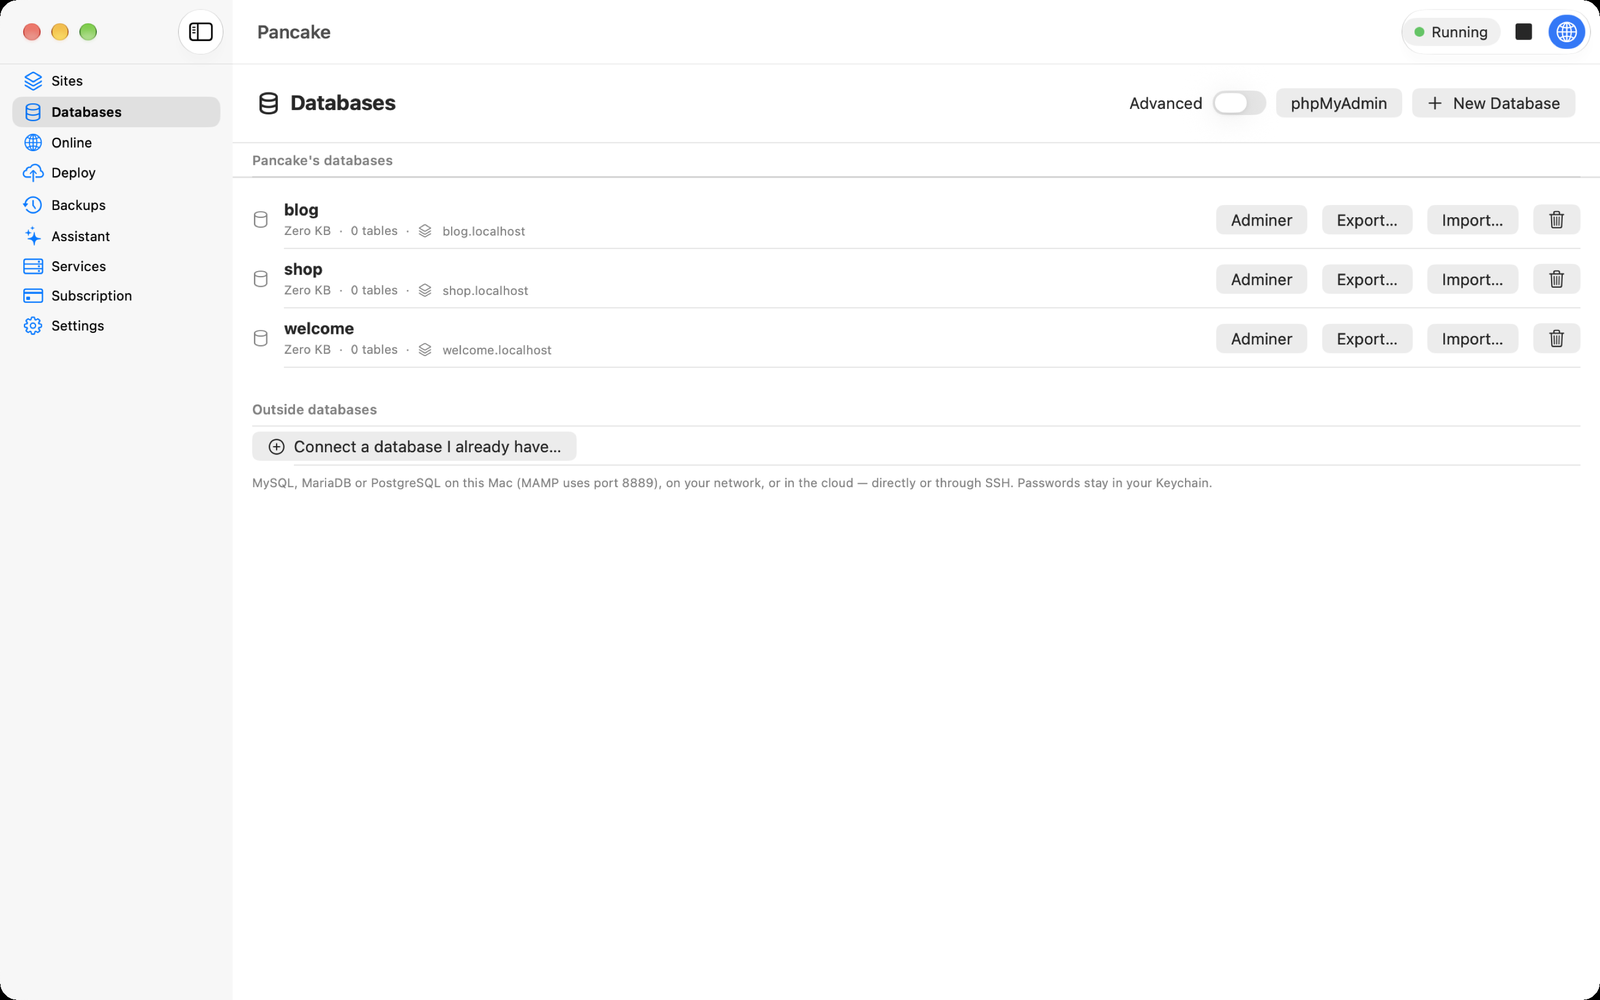The width and height of the screenshot is (1600, 1000).
Task: Click the Sites layers icon in the sidebar
Action: (33, 81)
